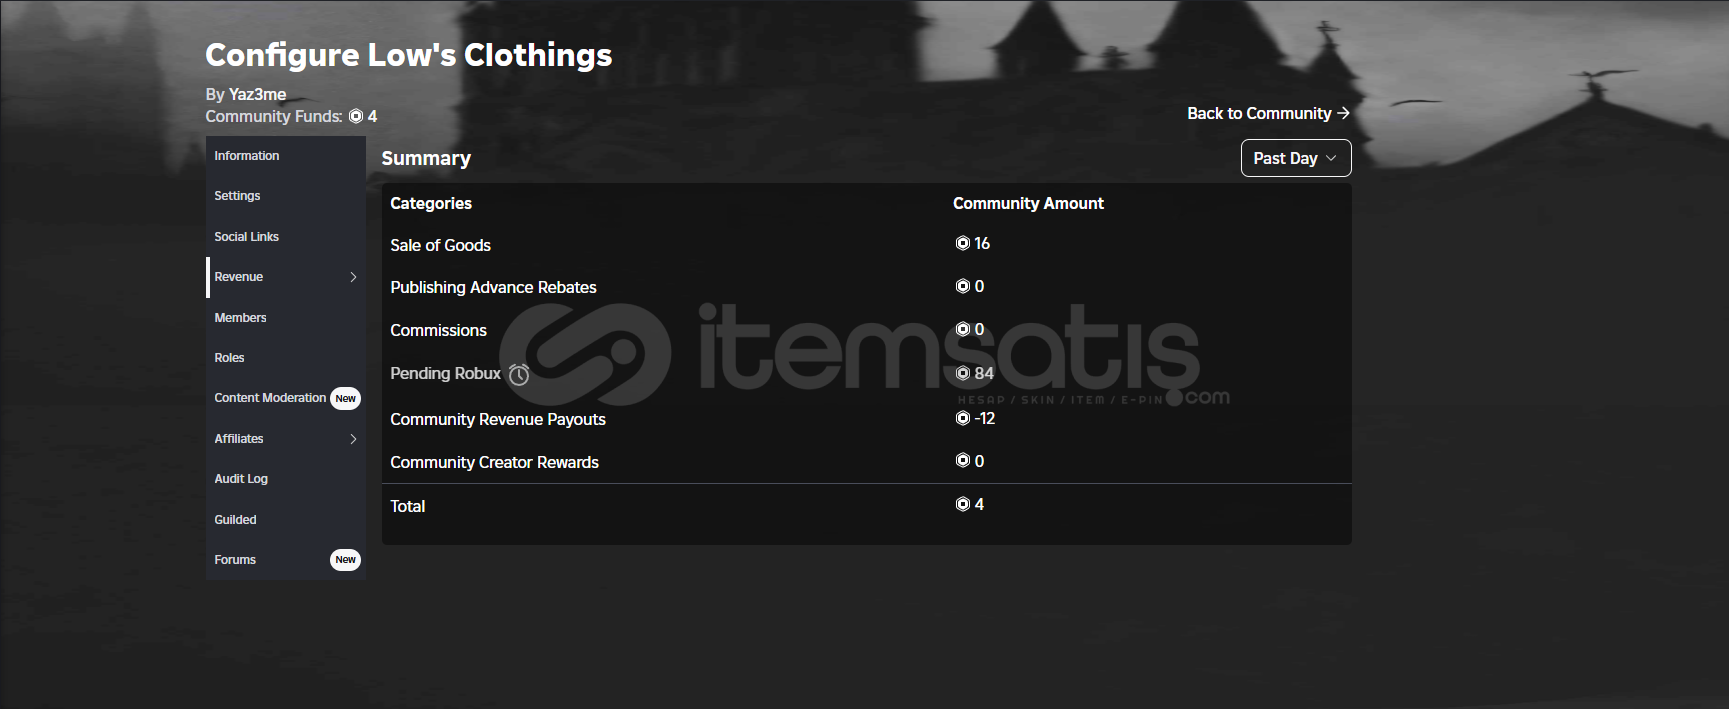
Task: Click the Robux icon next to Sale of Goods amount
Action: pyautogui.click(x=963, y=243)
